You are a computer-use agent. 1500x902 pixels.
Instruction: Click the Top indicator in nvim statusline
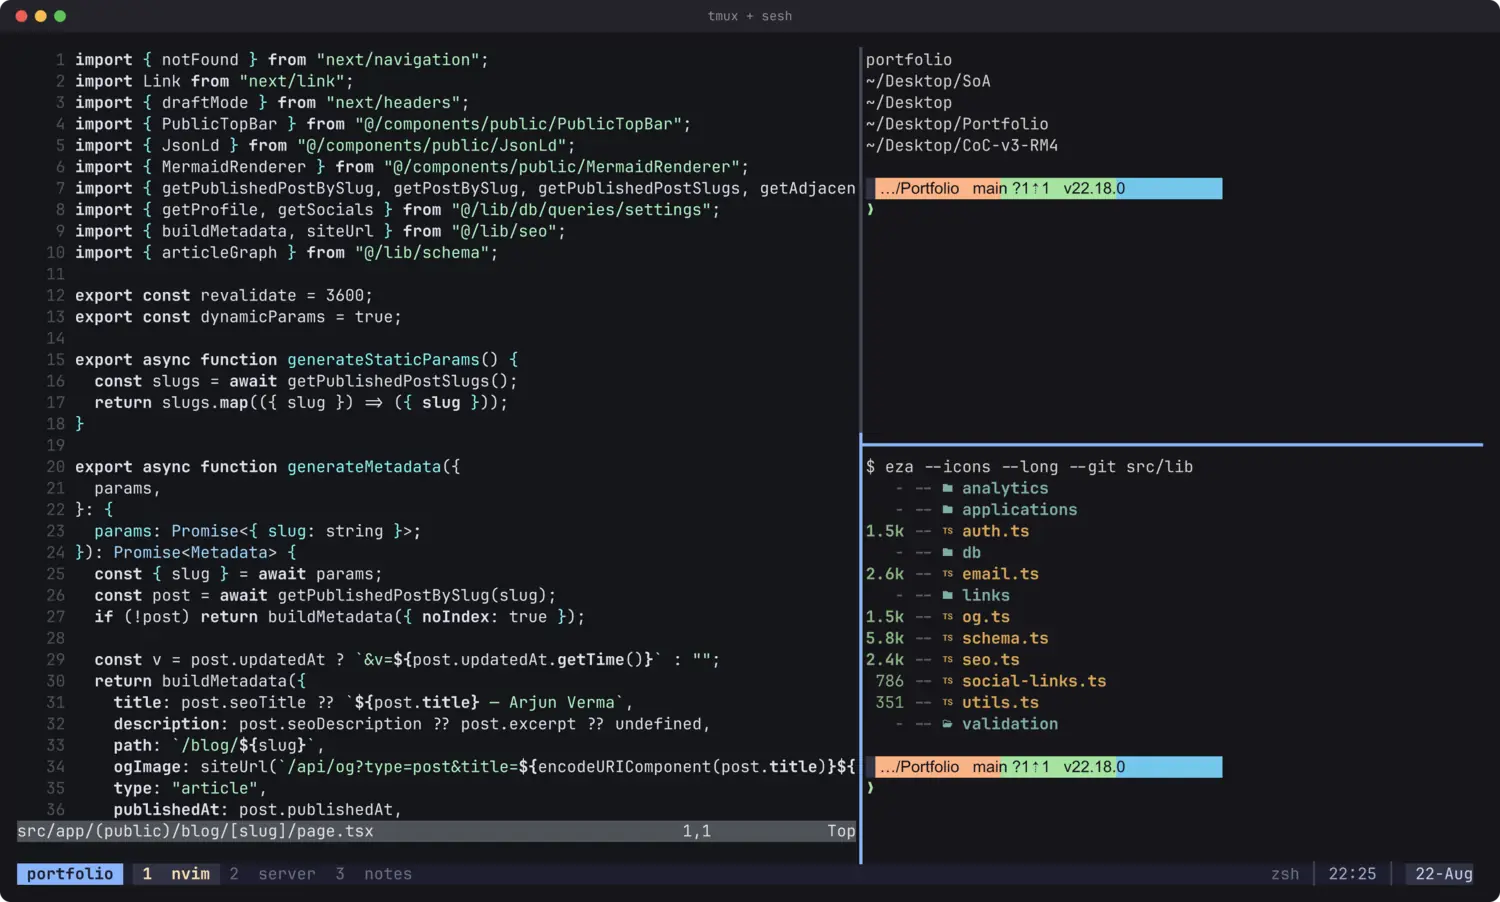pos(841,831)
